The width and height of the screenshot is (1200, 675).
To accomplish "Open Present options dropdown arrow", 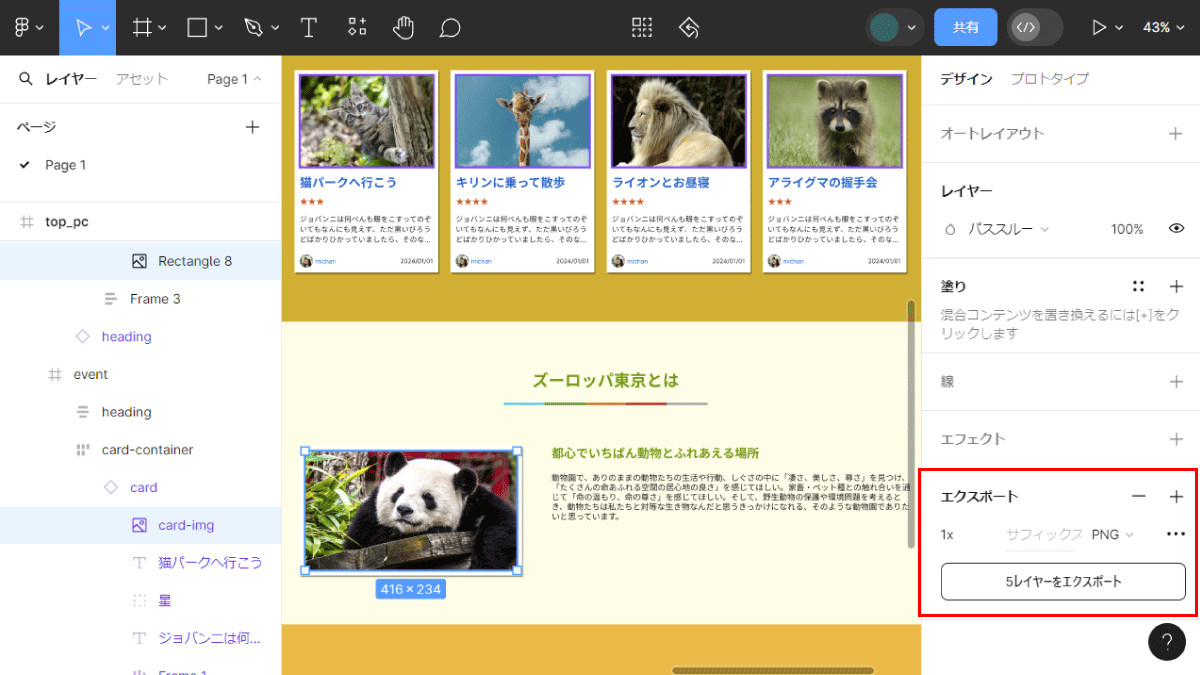I will [x=1120, y=28].
